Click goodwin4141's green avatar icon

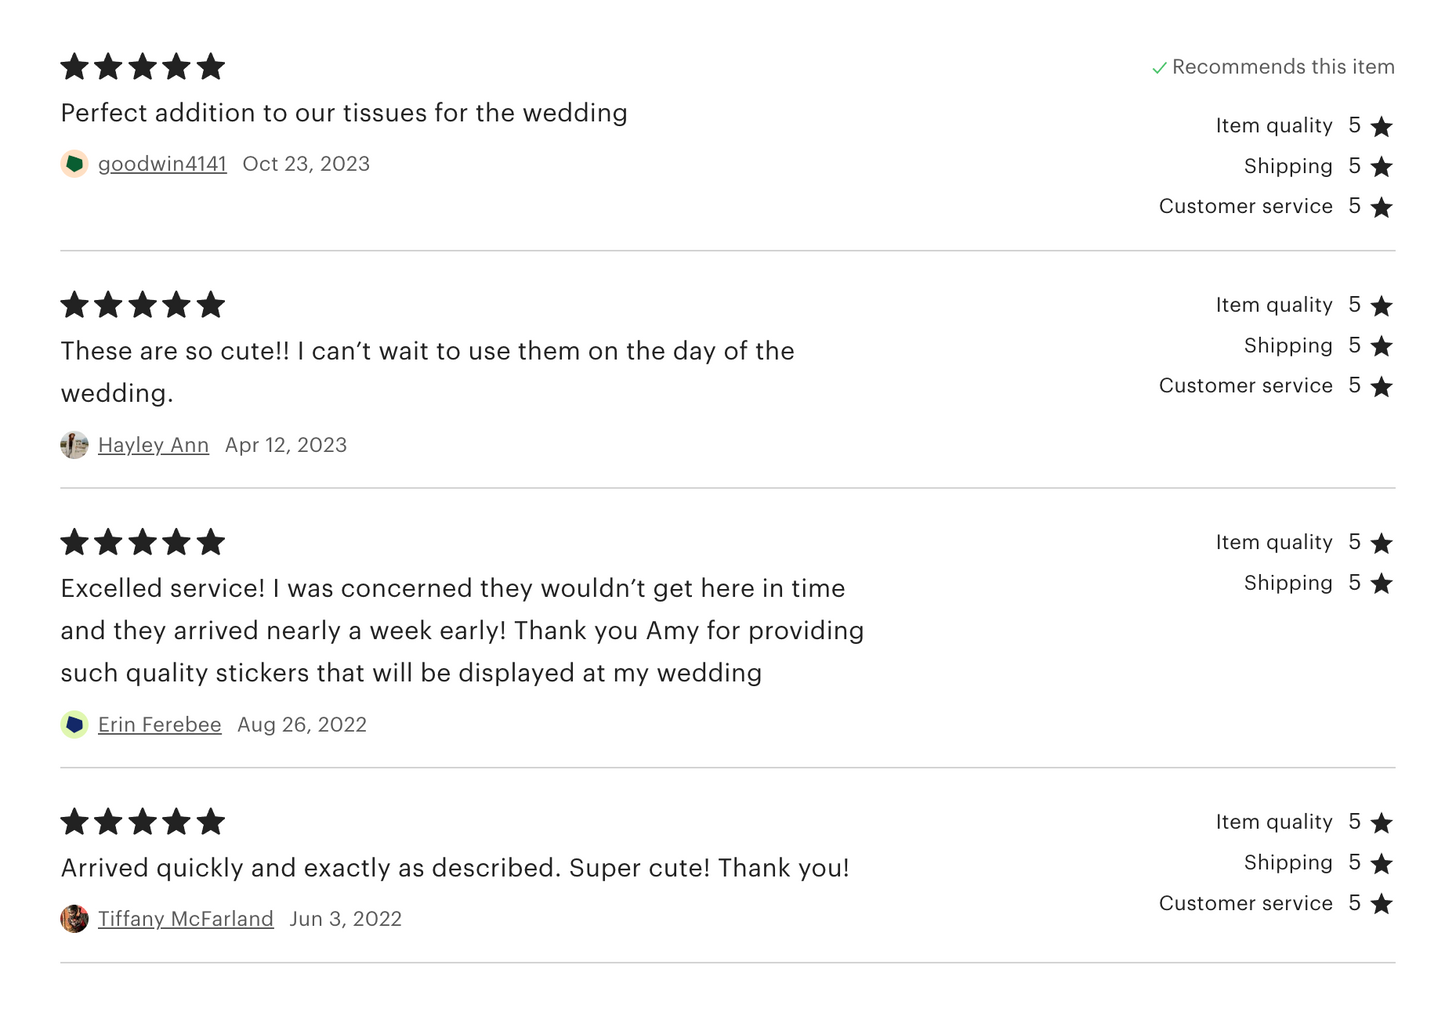tap(74, 164)
